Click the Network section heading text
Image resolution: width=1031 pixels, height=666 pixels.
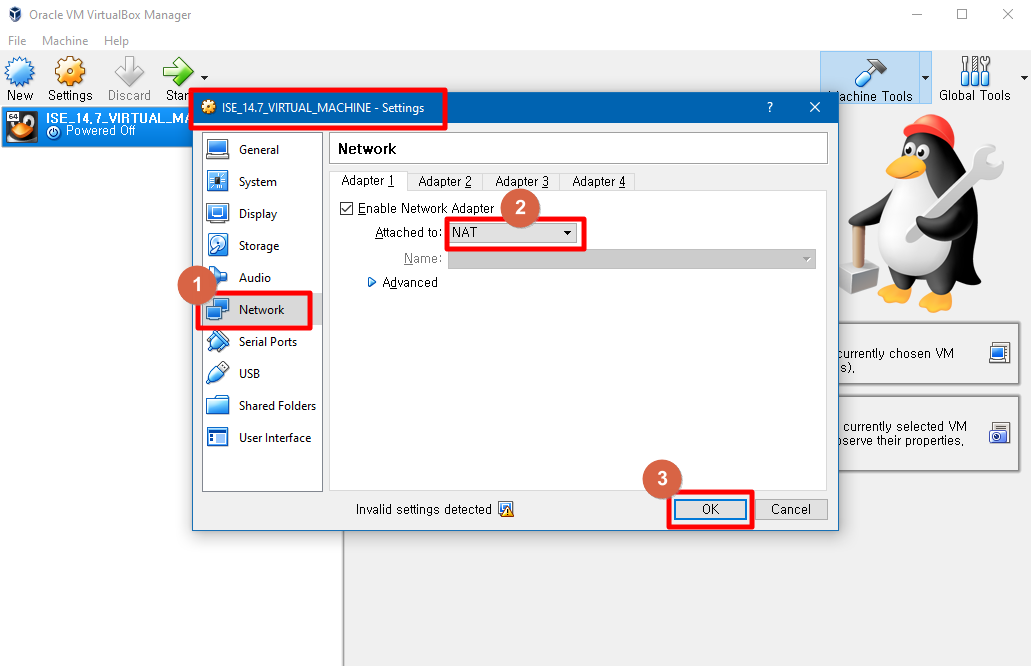click(367, 149)
